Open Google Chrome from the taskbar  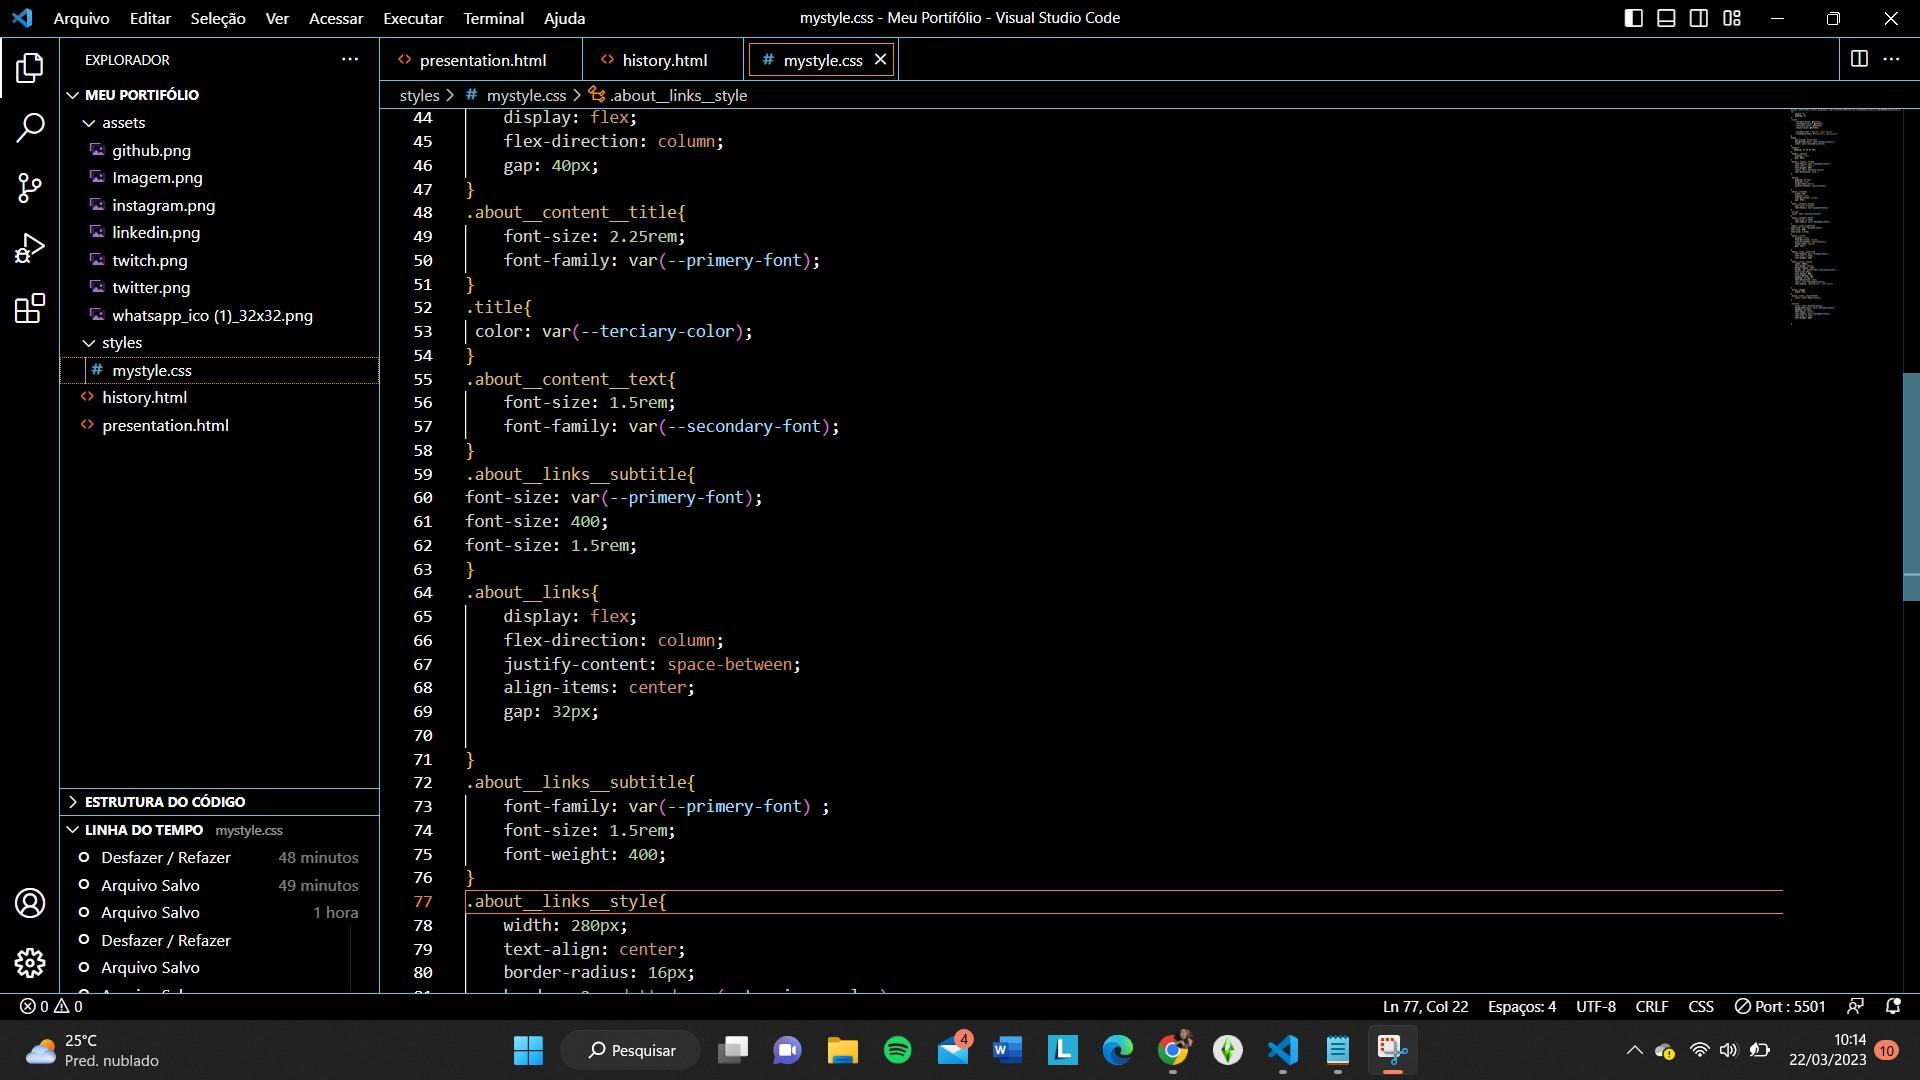(1173, 1050)
